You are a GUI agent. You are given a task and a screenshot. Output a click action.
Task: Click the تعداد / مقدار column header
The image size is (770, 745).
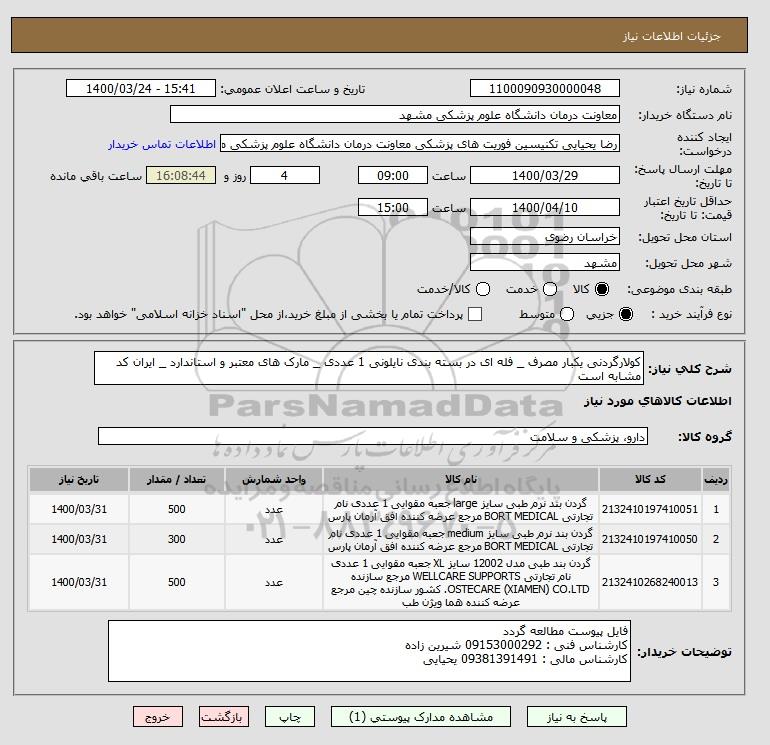click(x=177, y=479)
